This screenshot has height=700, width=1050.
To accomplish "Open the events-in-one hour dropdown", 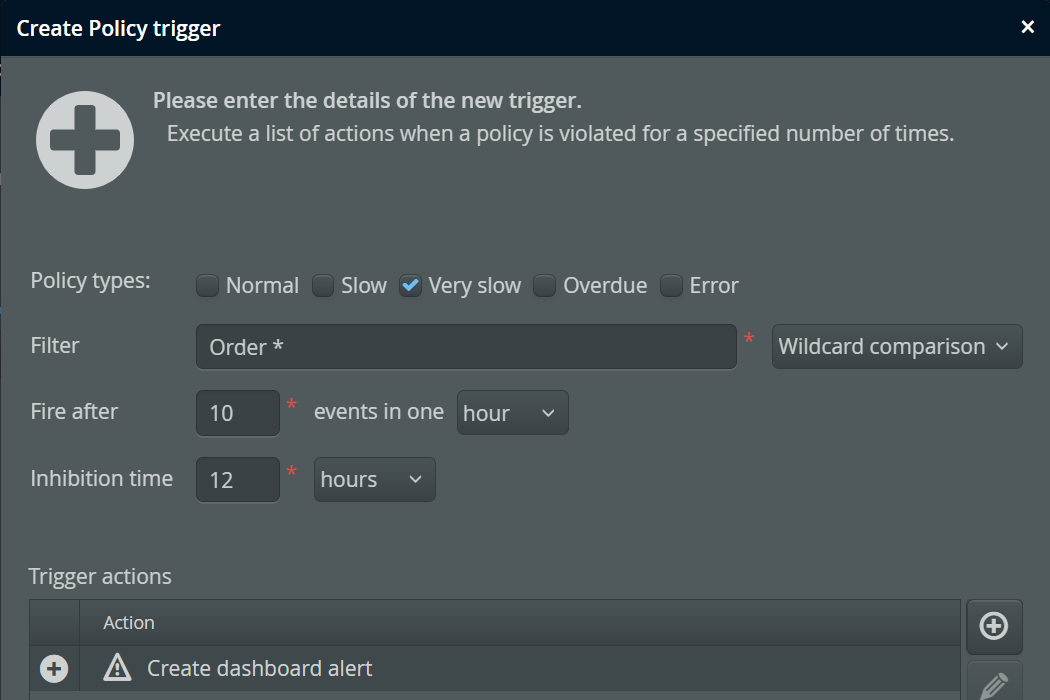I will [512, 413].
